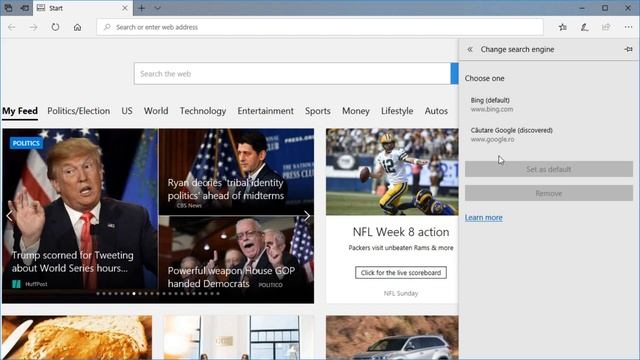Select Căutare Google (discovered) search engine
The width and height of the screenshot is (640, 360).
point(549,135)
